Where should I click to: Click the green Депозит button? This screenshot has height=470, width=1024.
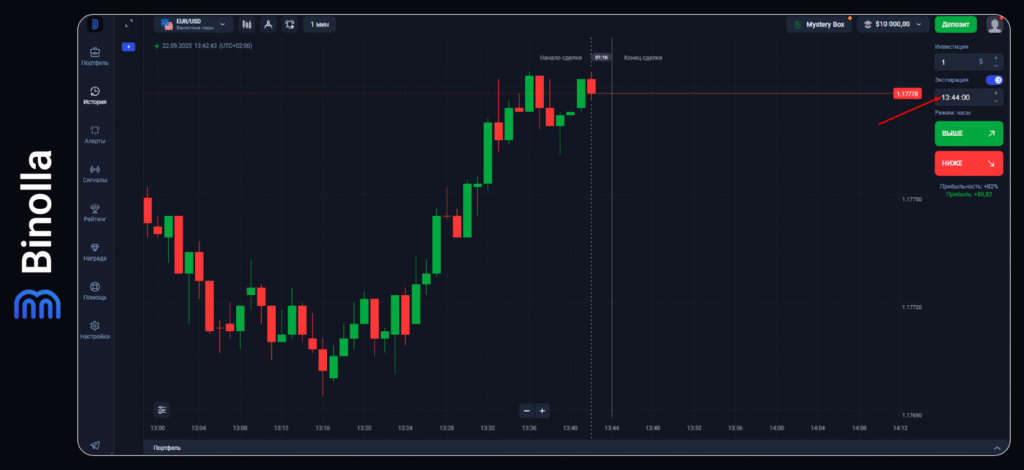click(x=955, y=24)
